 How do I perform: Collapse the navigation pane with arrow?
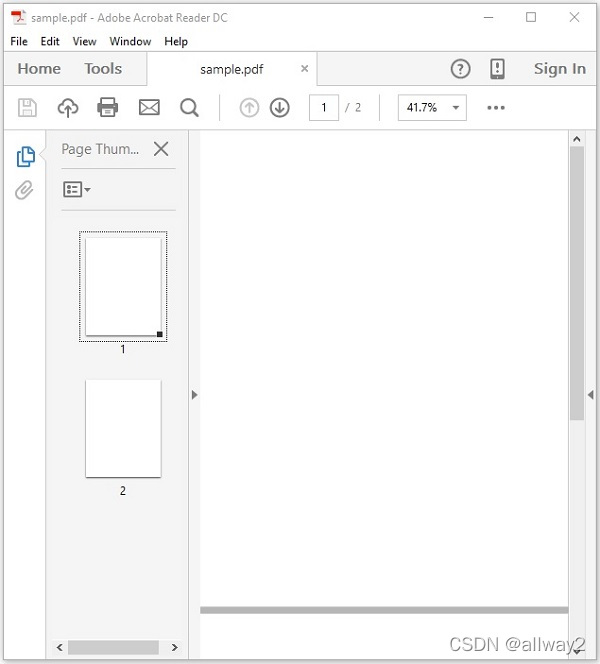point(194,395)
